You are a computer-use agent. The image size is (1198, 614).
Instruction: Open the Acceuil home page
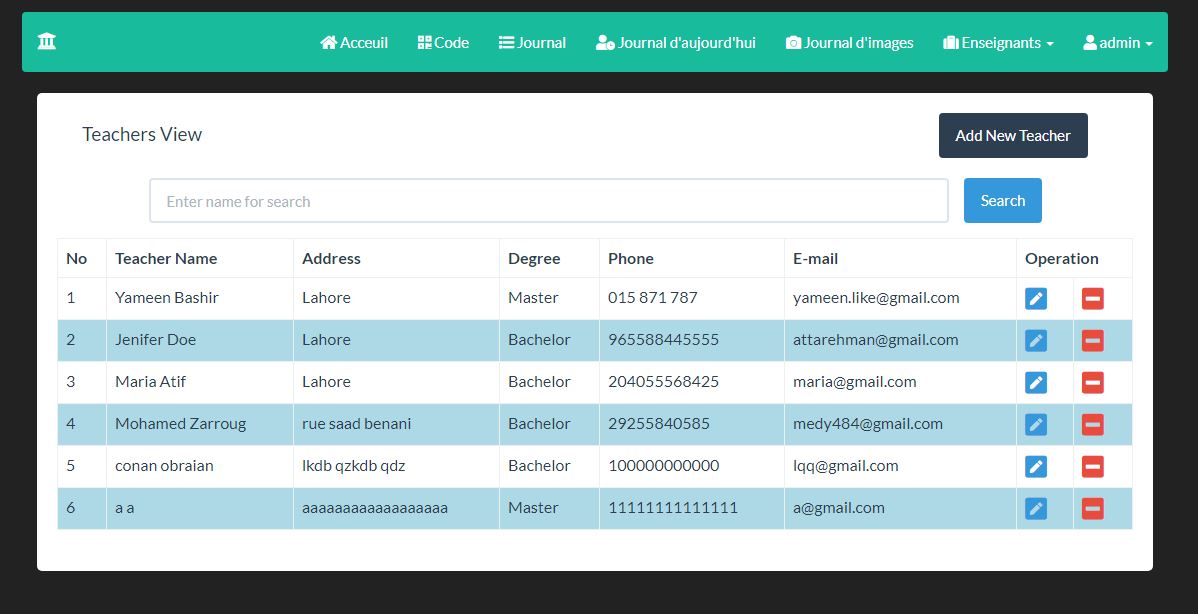tap(354, 43)
